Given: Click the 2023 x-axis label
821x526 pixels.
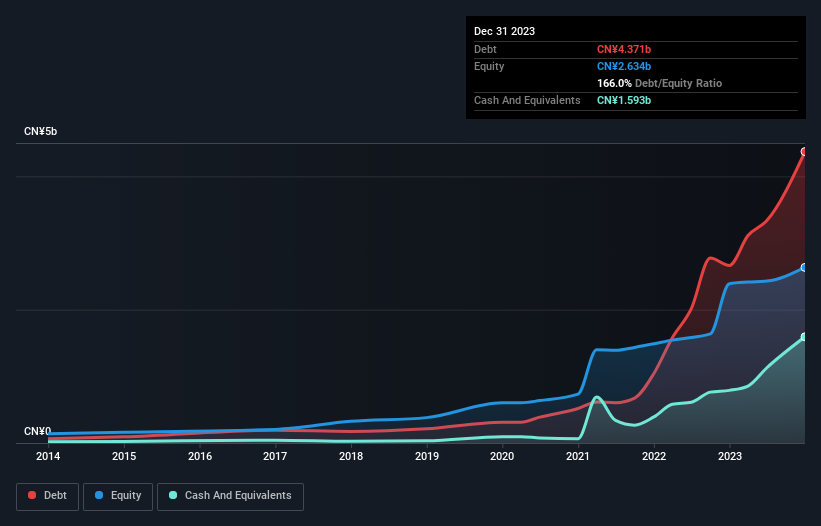Looking at the screenshot, I should [x=730, y=456].
